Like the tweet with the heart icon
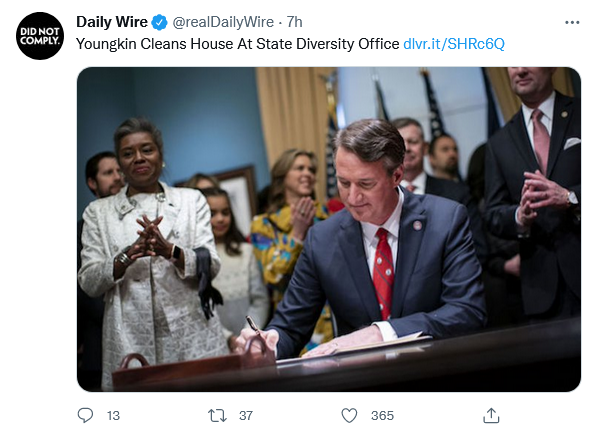The width and height of the screenshot is (598, 437). 349,415
